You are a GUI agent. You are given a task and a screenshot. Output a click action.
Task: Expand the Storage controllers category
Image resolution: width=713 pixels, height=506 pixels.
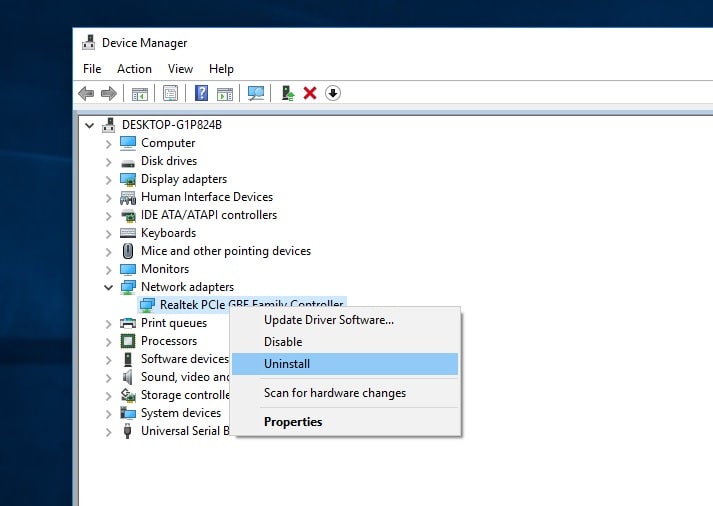(108, 396)
